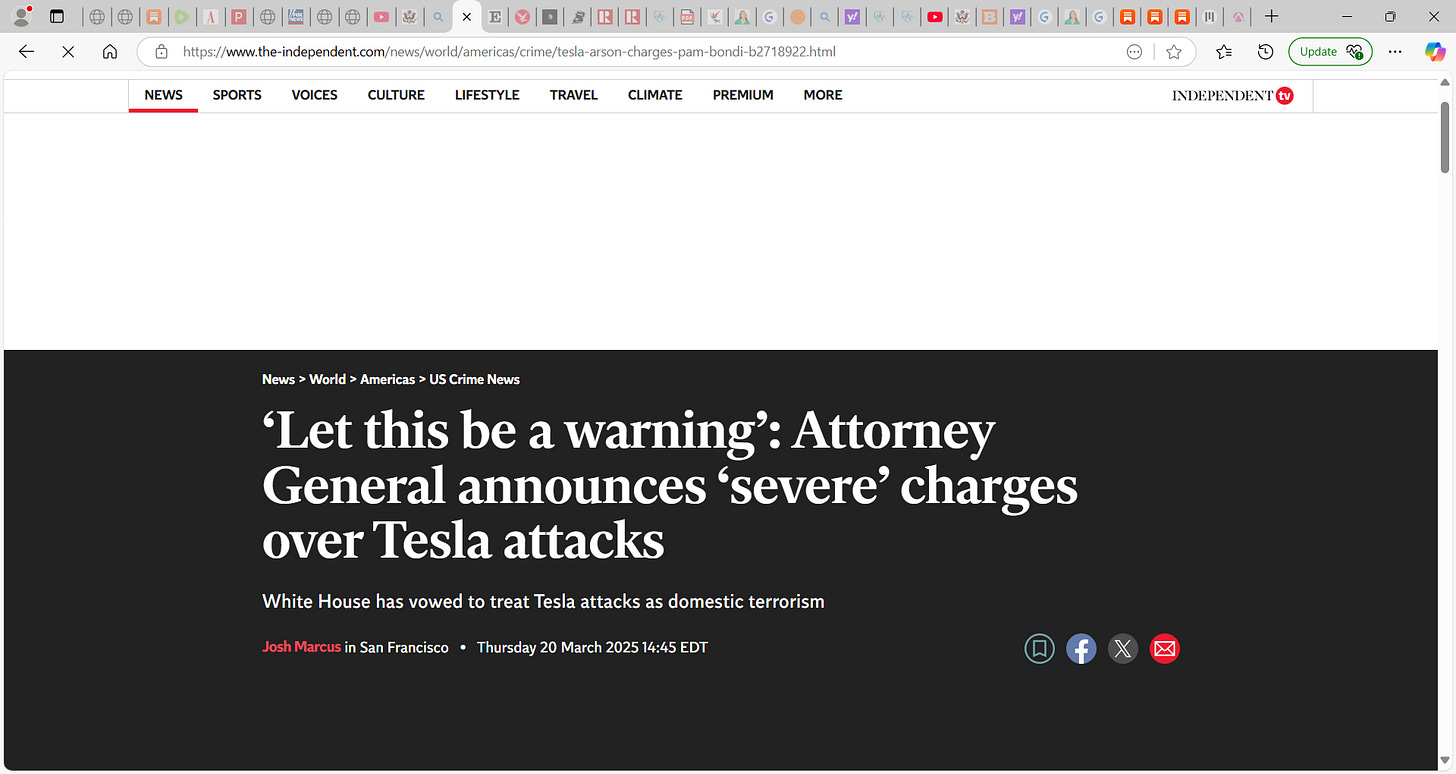This screenshot has height=774, width=1456.
Task: Go back to the previous page
Action: point(27,52)
